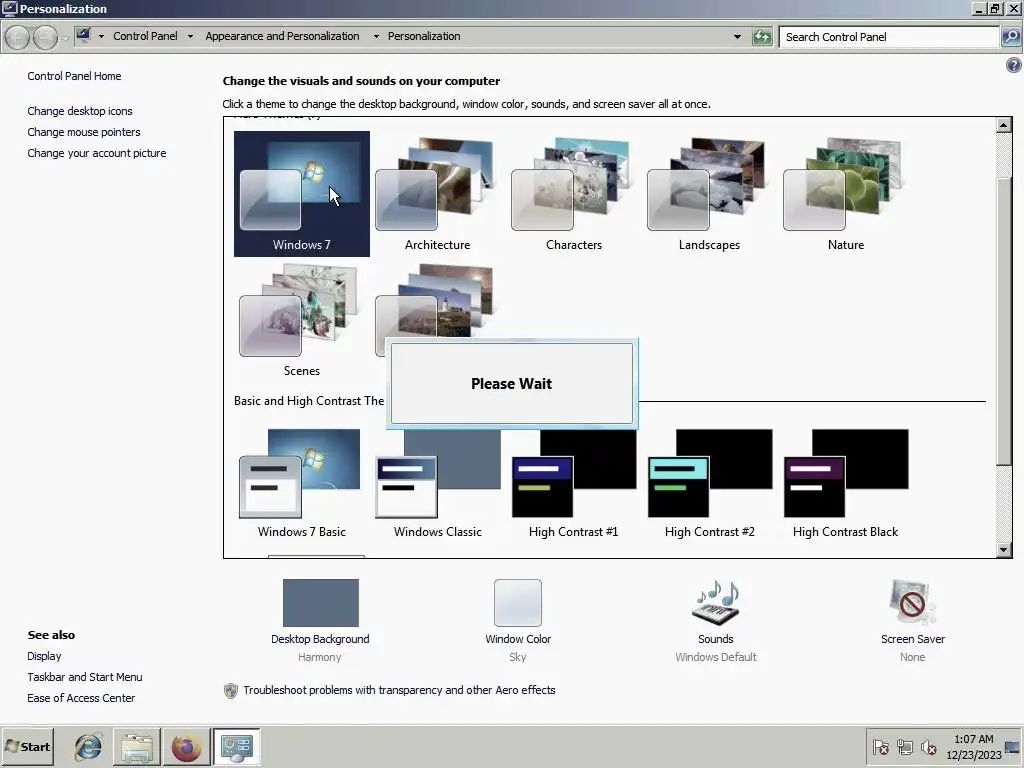
Task: Go to Appearance and Personalization breadcrumb
Action: 282,37
